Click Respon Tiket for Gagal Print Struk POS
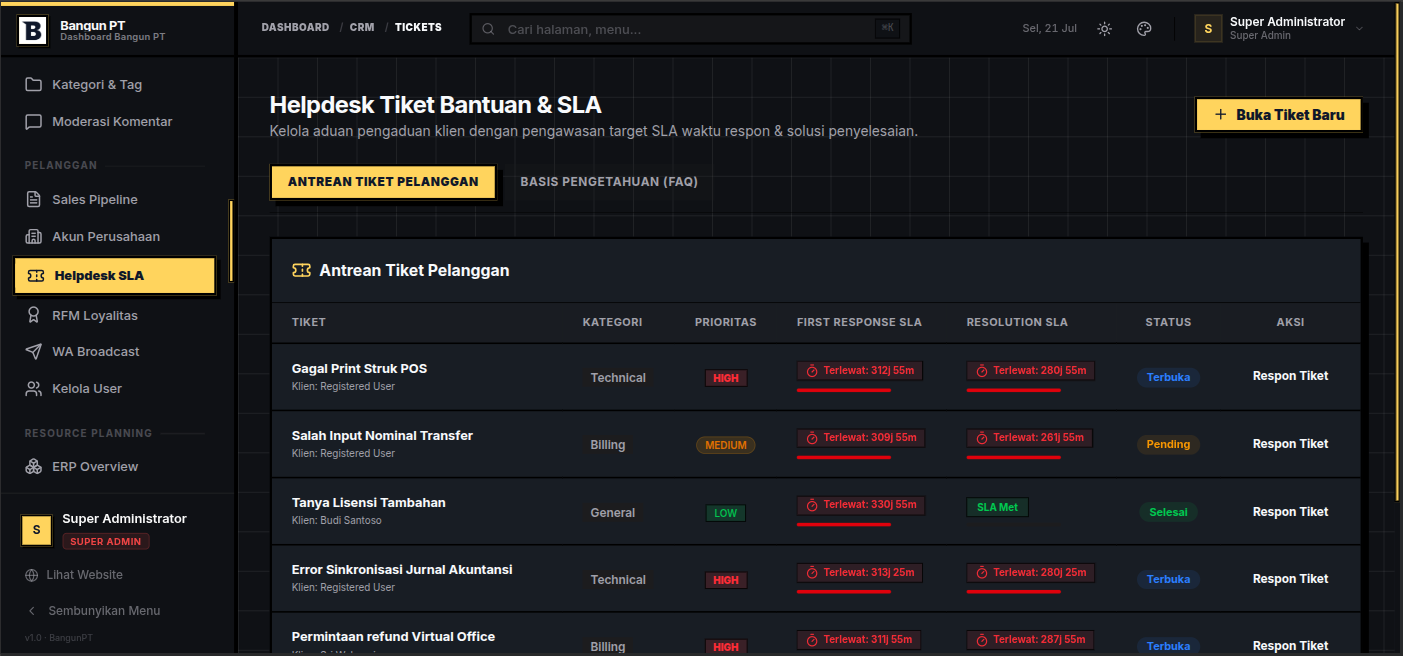1403x656 pixels. 1290,376
